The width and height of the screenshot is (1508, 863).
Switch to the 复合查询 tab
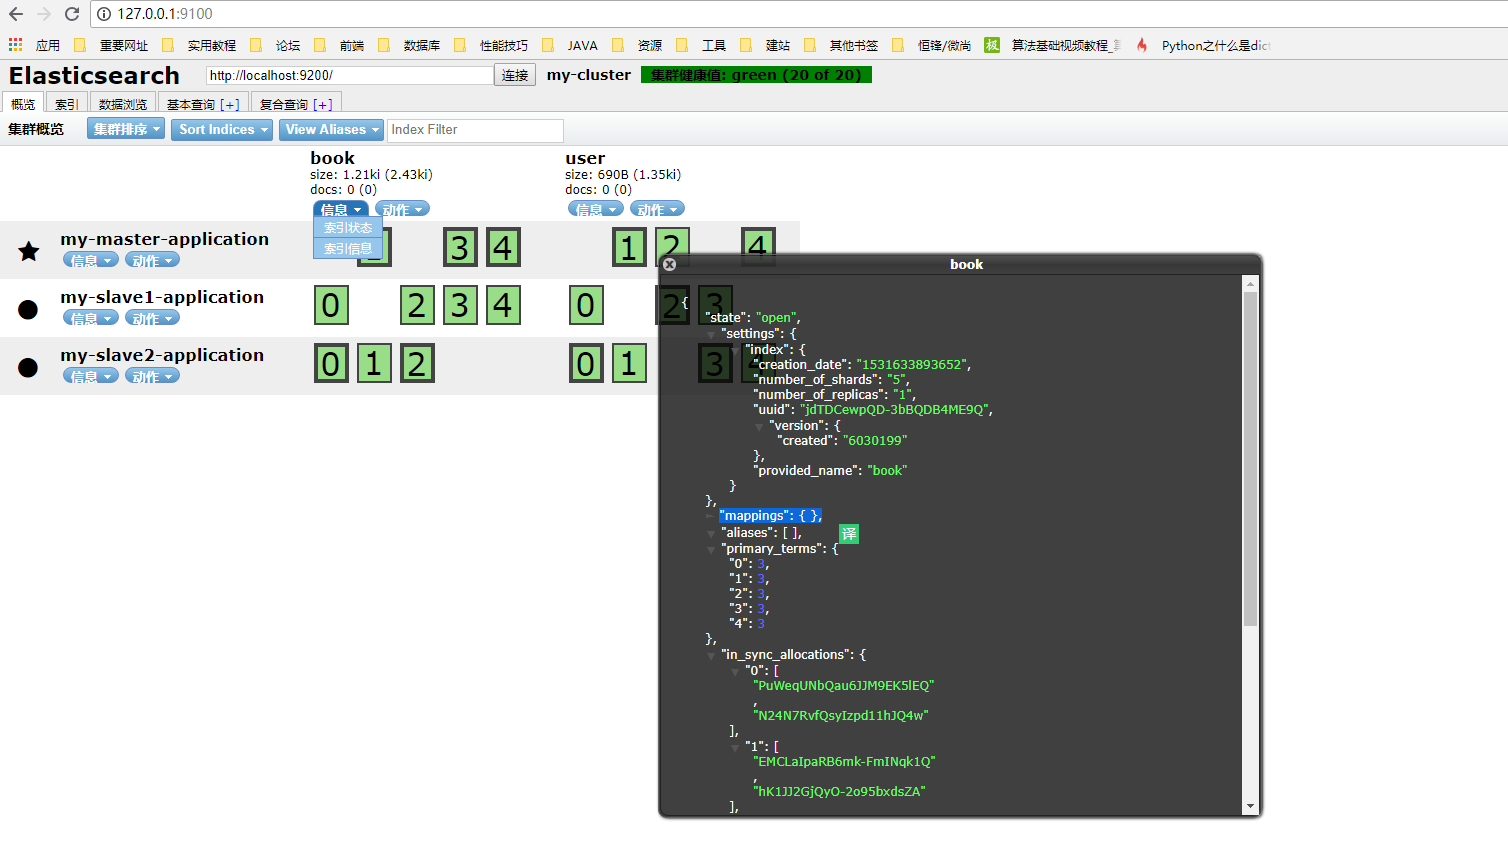296,104
